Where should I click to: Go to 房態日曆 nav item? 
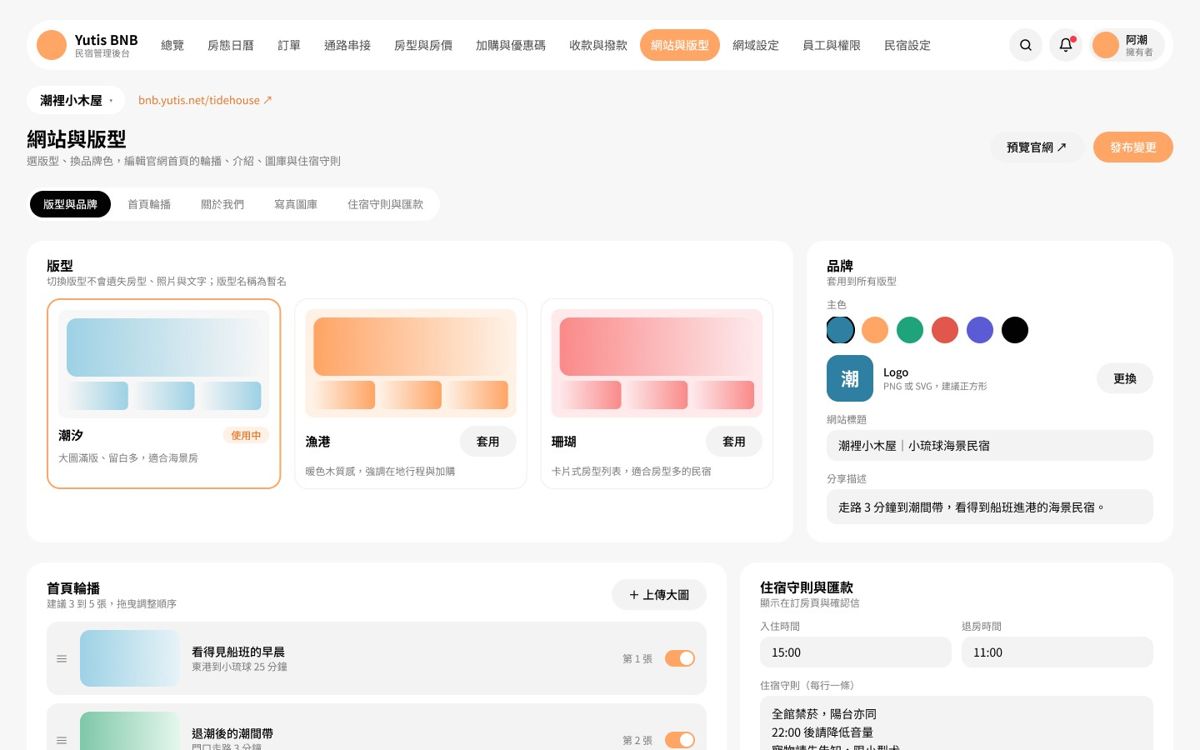click(x=231, y=45)
